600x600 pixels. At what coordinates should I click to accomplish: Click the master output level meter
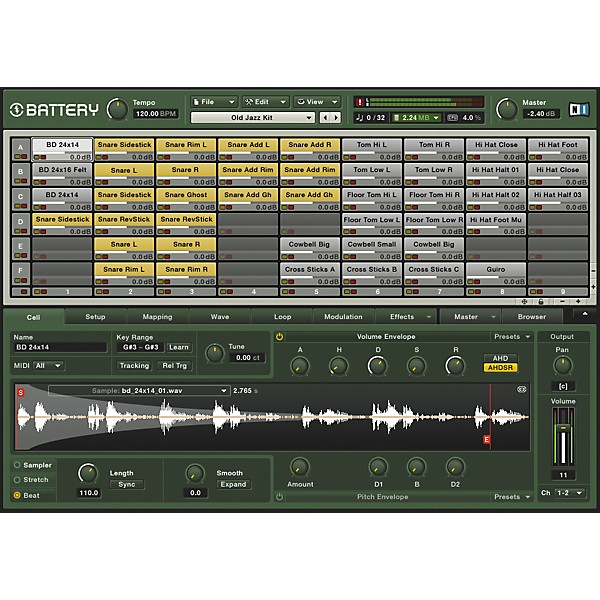coord(425,102)
